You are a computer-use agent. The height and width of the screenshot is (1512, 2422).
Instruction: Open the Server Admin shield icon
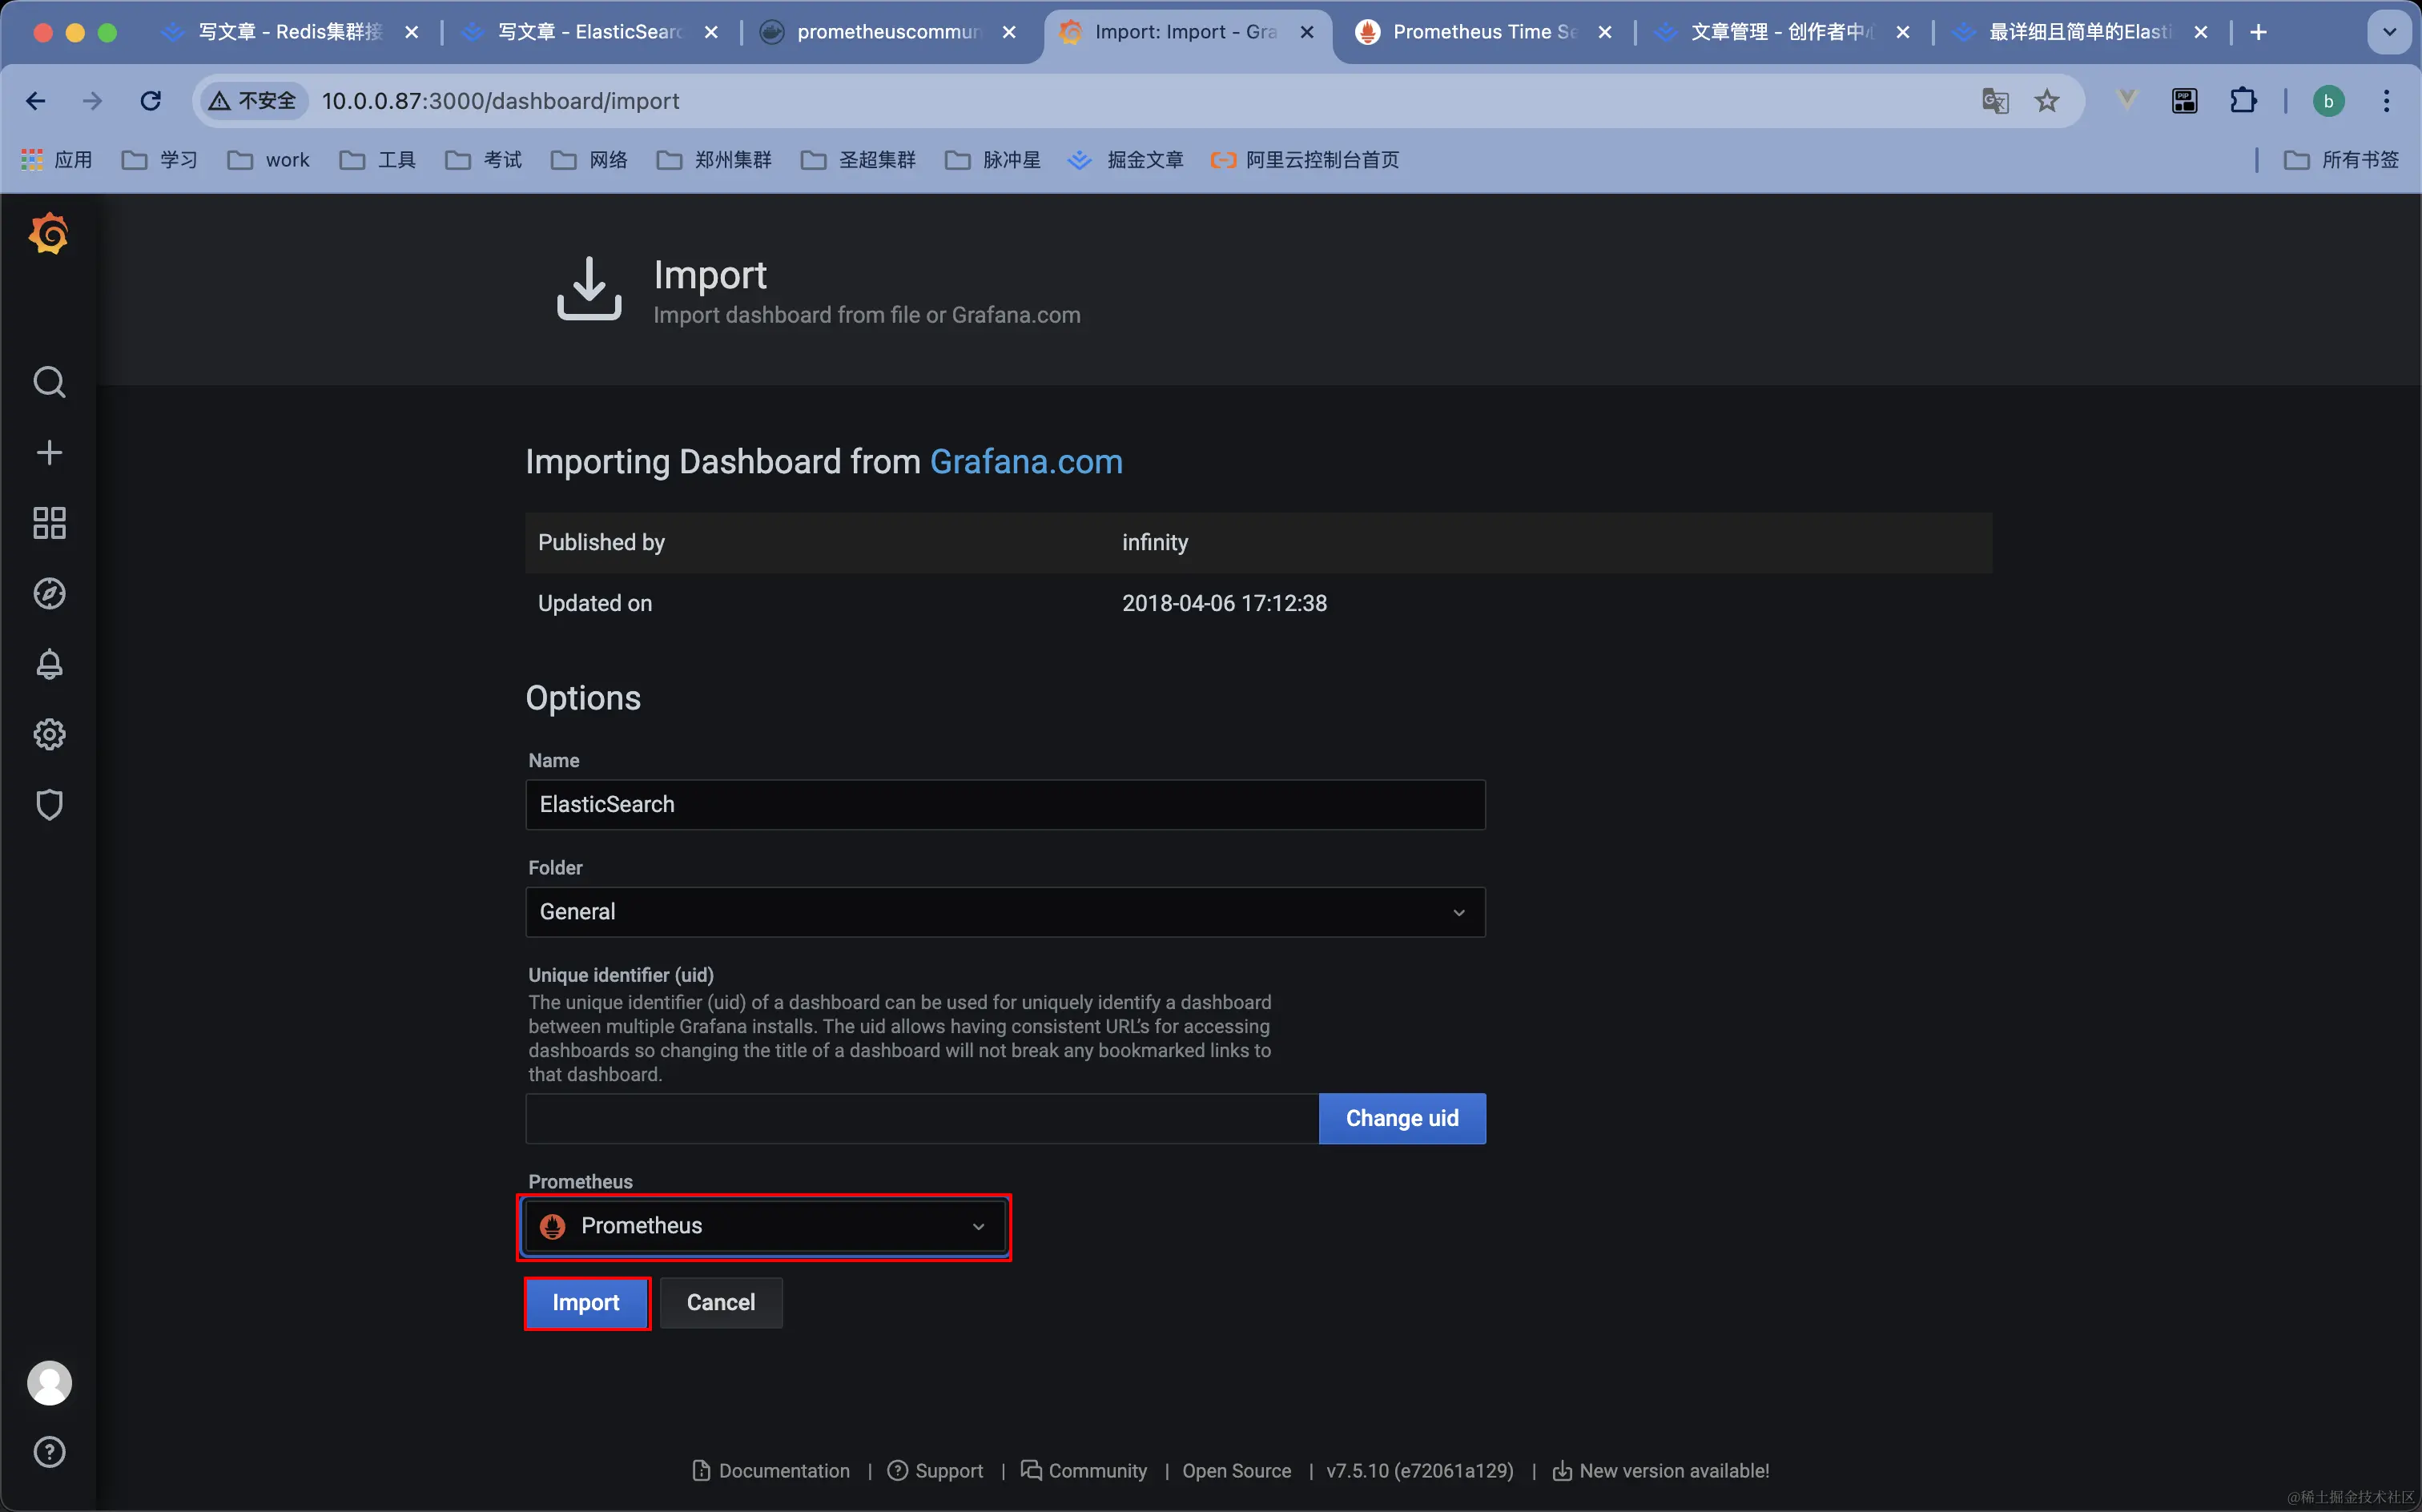[49, 805]
